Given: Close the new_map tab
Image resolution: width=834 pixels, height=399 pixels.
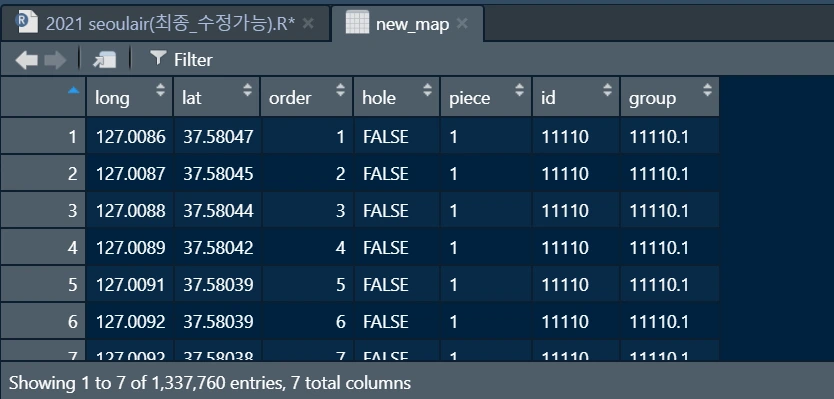Looking at the screenshot, I should coord(462,23).
